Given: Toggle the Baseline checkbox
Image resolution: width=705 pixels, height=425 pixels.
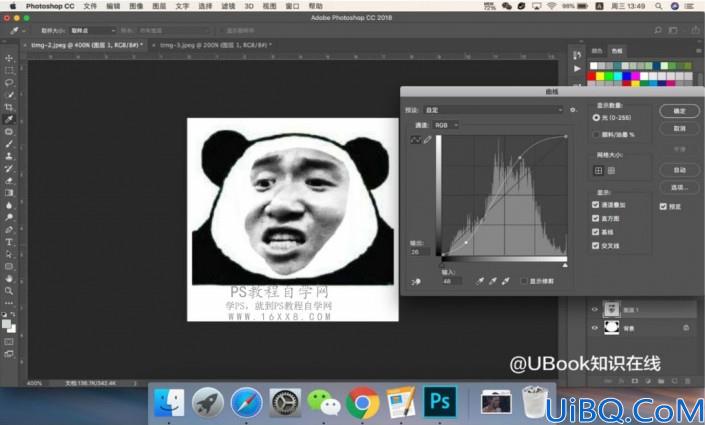Looking at the screenshot, I should [x=596, y=232].
